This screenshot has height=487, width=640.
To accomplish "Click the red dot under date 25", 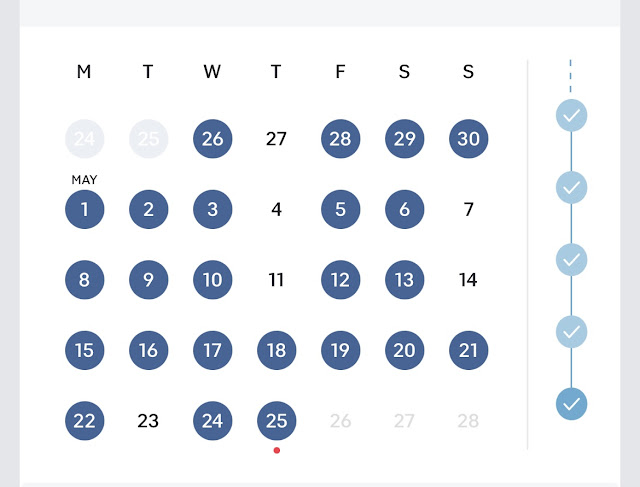I will tap(277, 450).
